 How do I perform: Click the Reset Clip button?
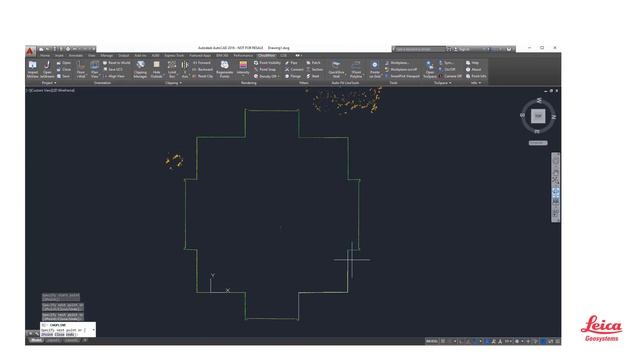pyautogui.click(x=203, y=76)
